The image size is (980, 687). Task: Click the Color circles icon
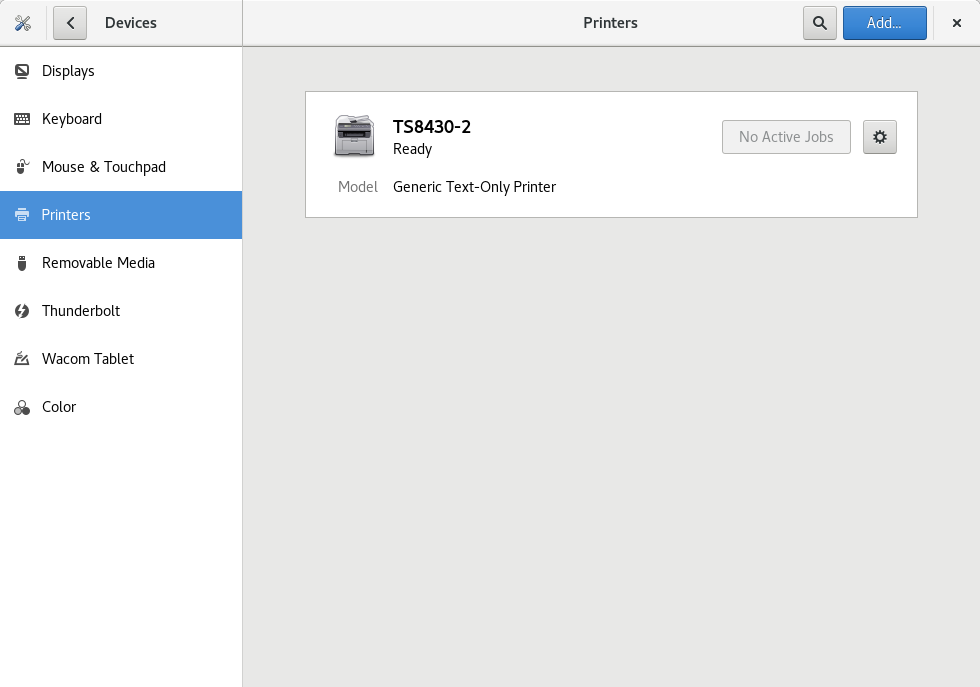pos(22,408)
